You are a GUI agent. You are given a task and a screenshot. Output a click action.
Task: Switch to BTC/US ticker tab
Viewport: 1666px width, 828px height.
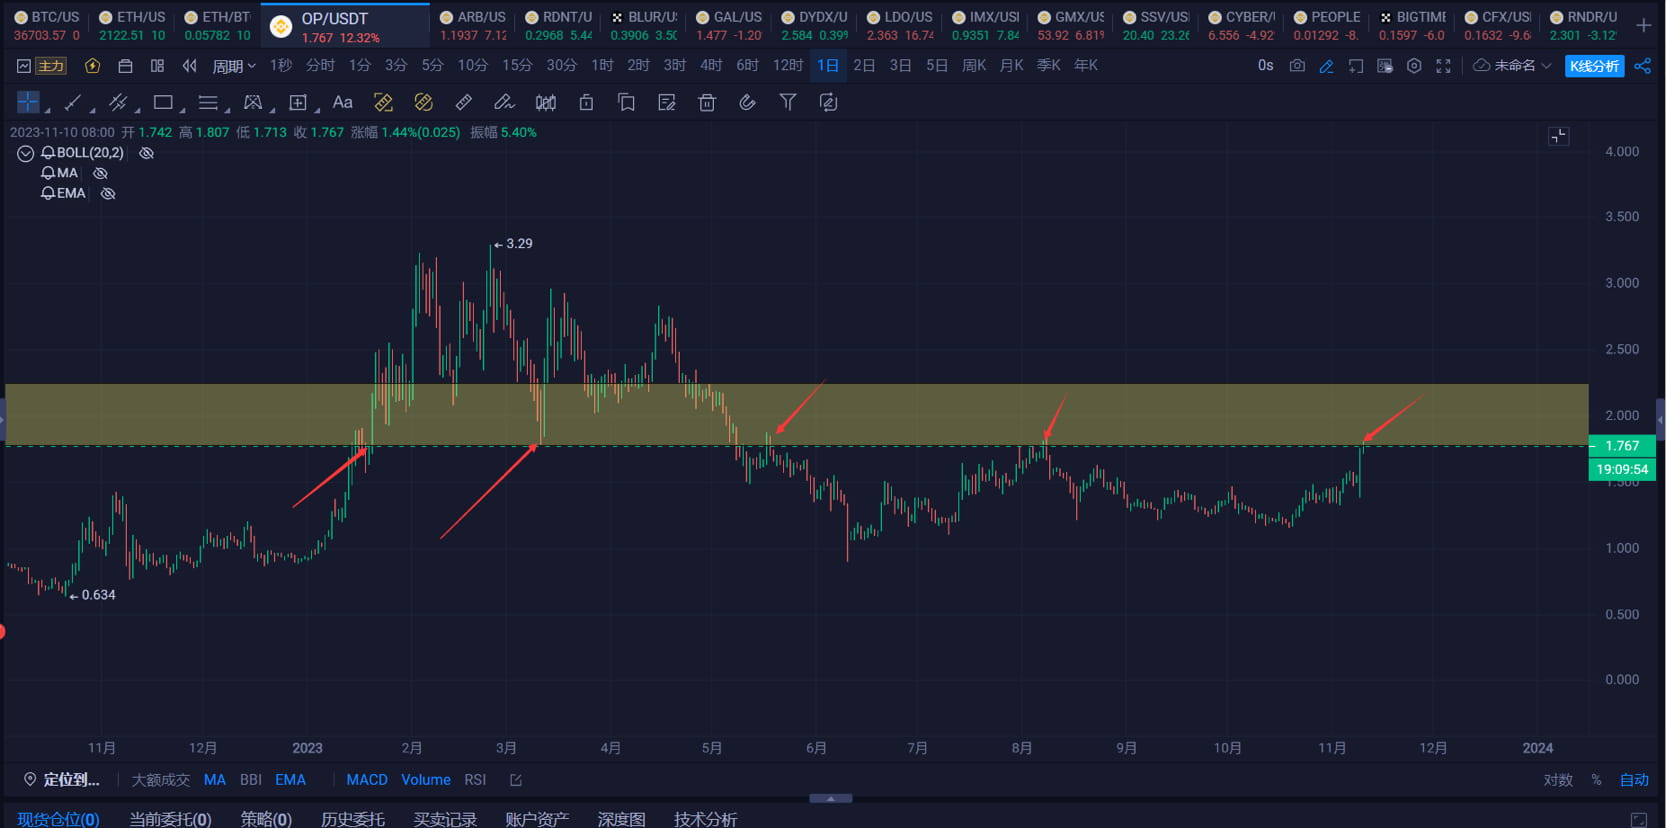point(46,25)
